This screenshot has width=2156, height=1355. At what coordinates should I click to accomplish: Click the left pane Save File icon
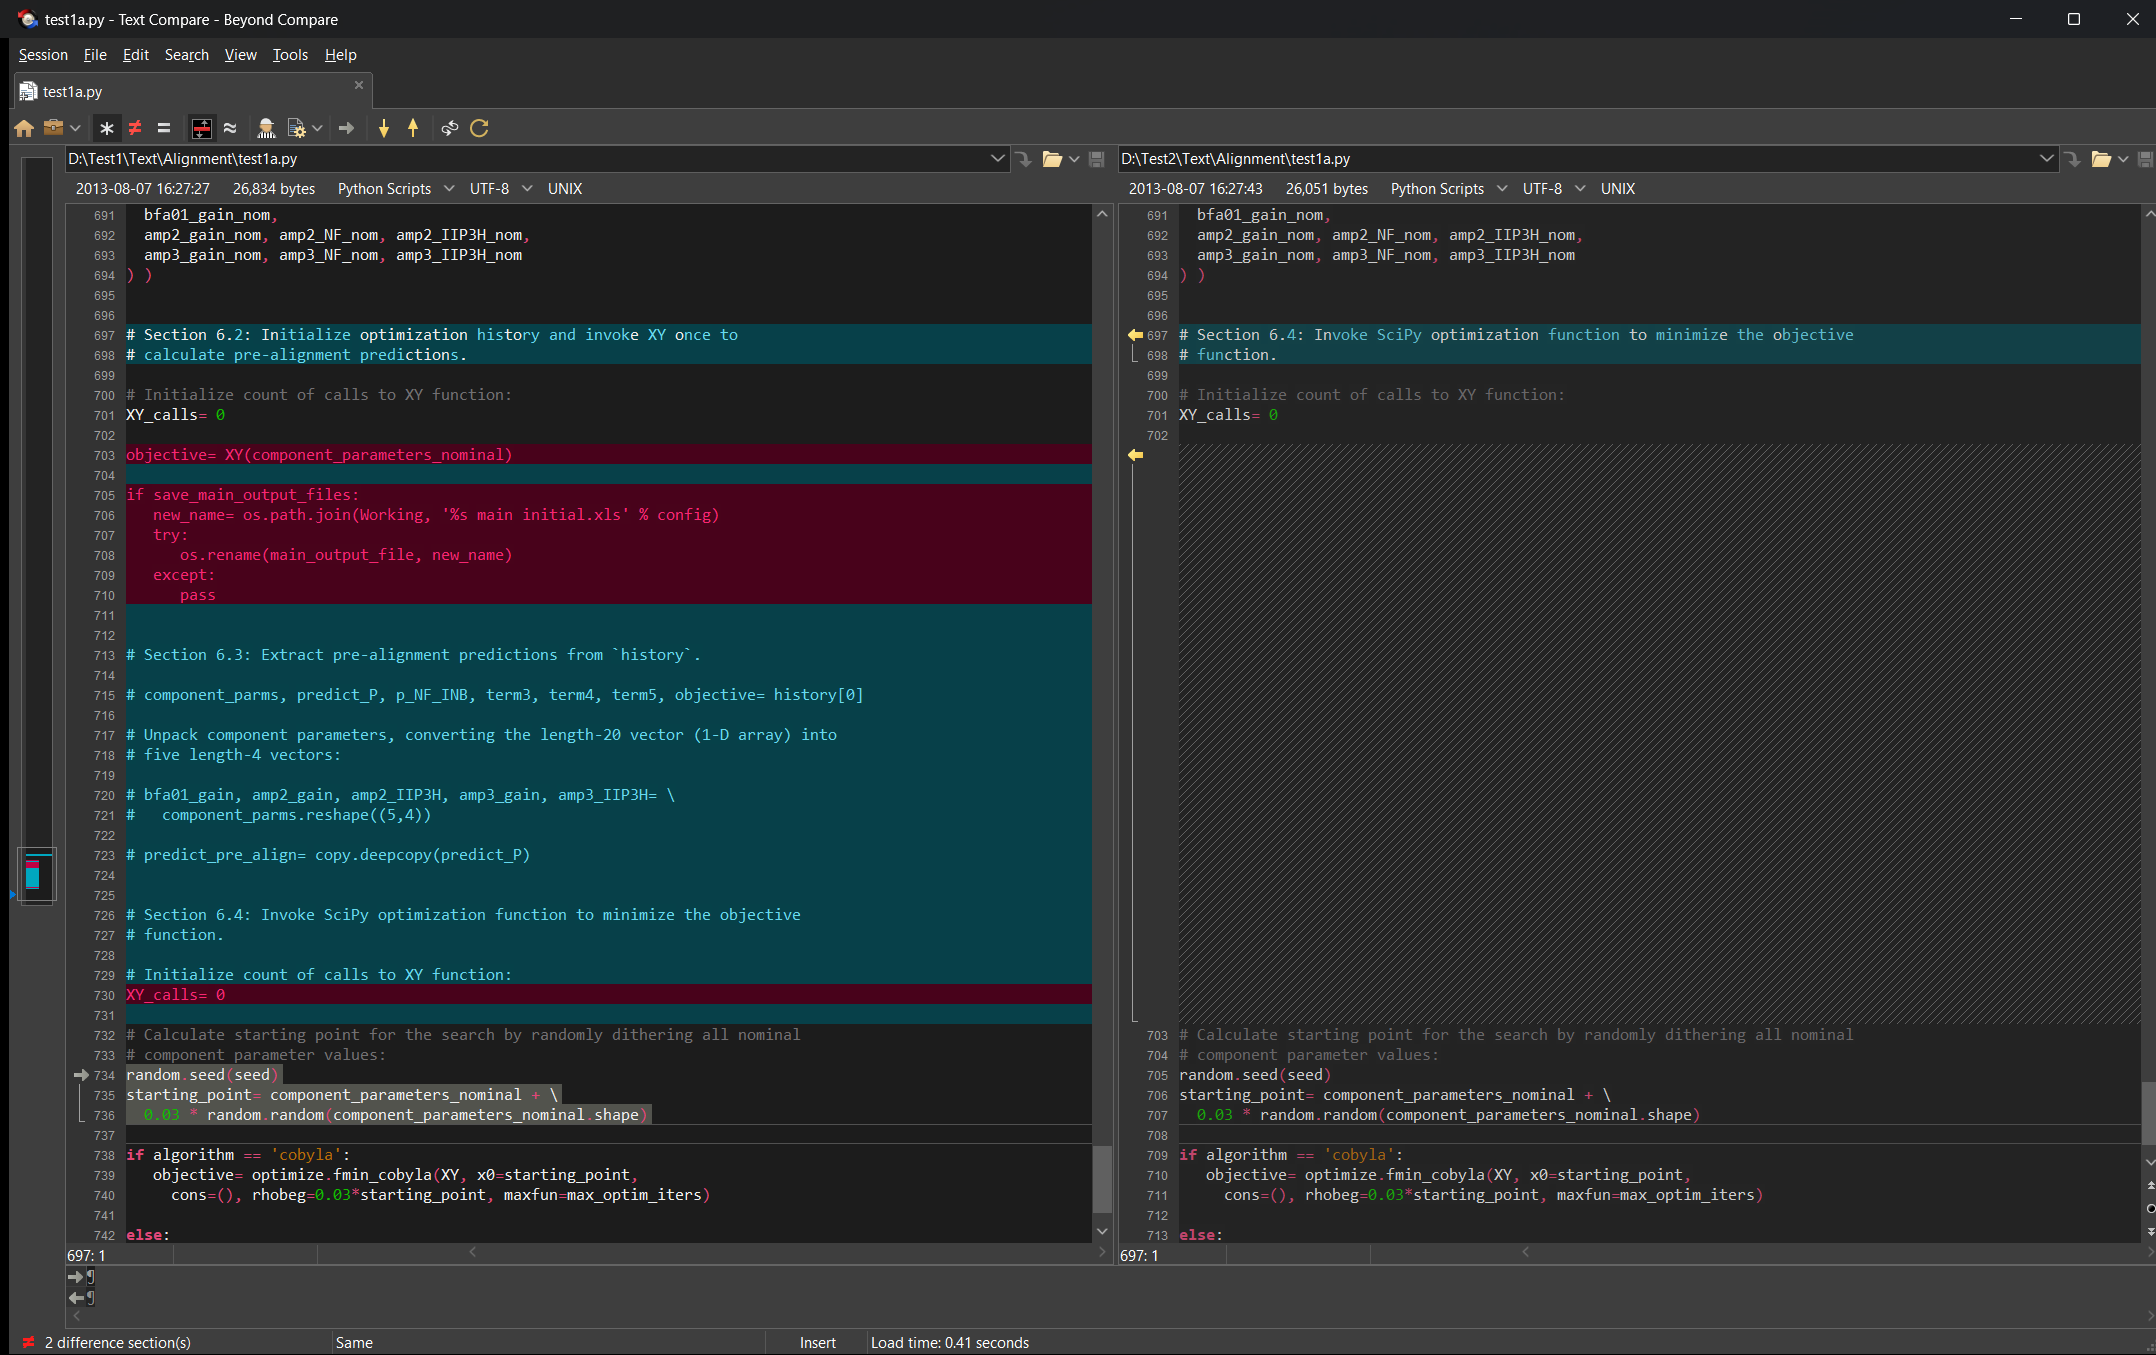click(x=1097, y=159)
